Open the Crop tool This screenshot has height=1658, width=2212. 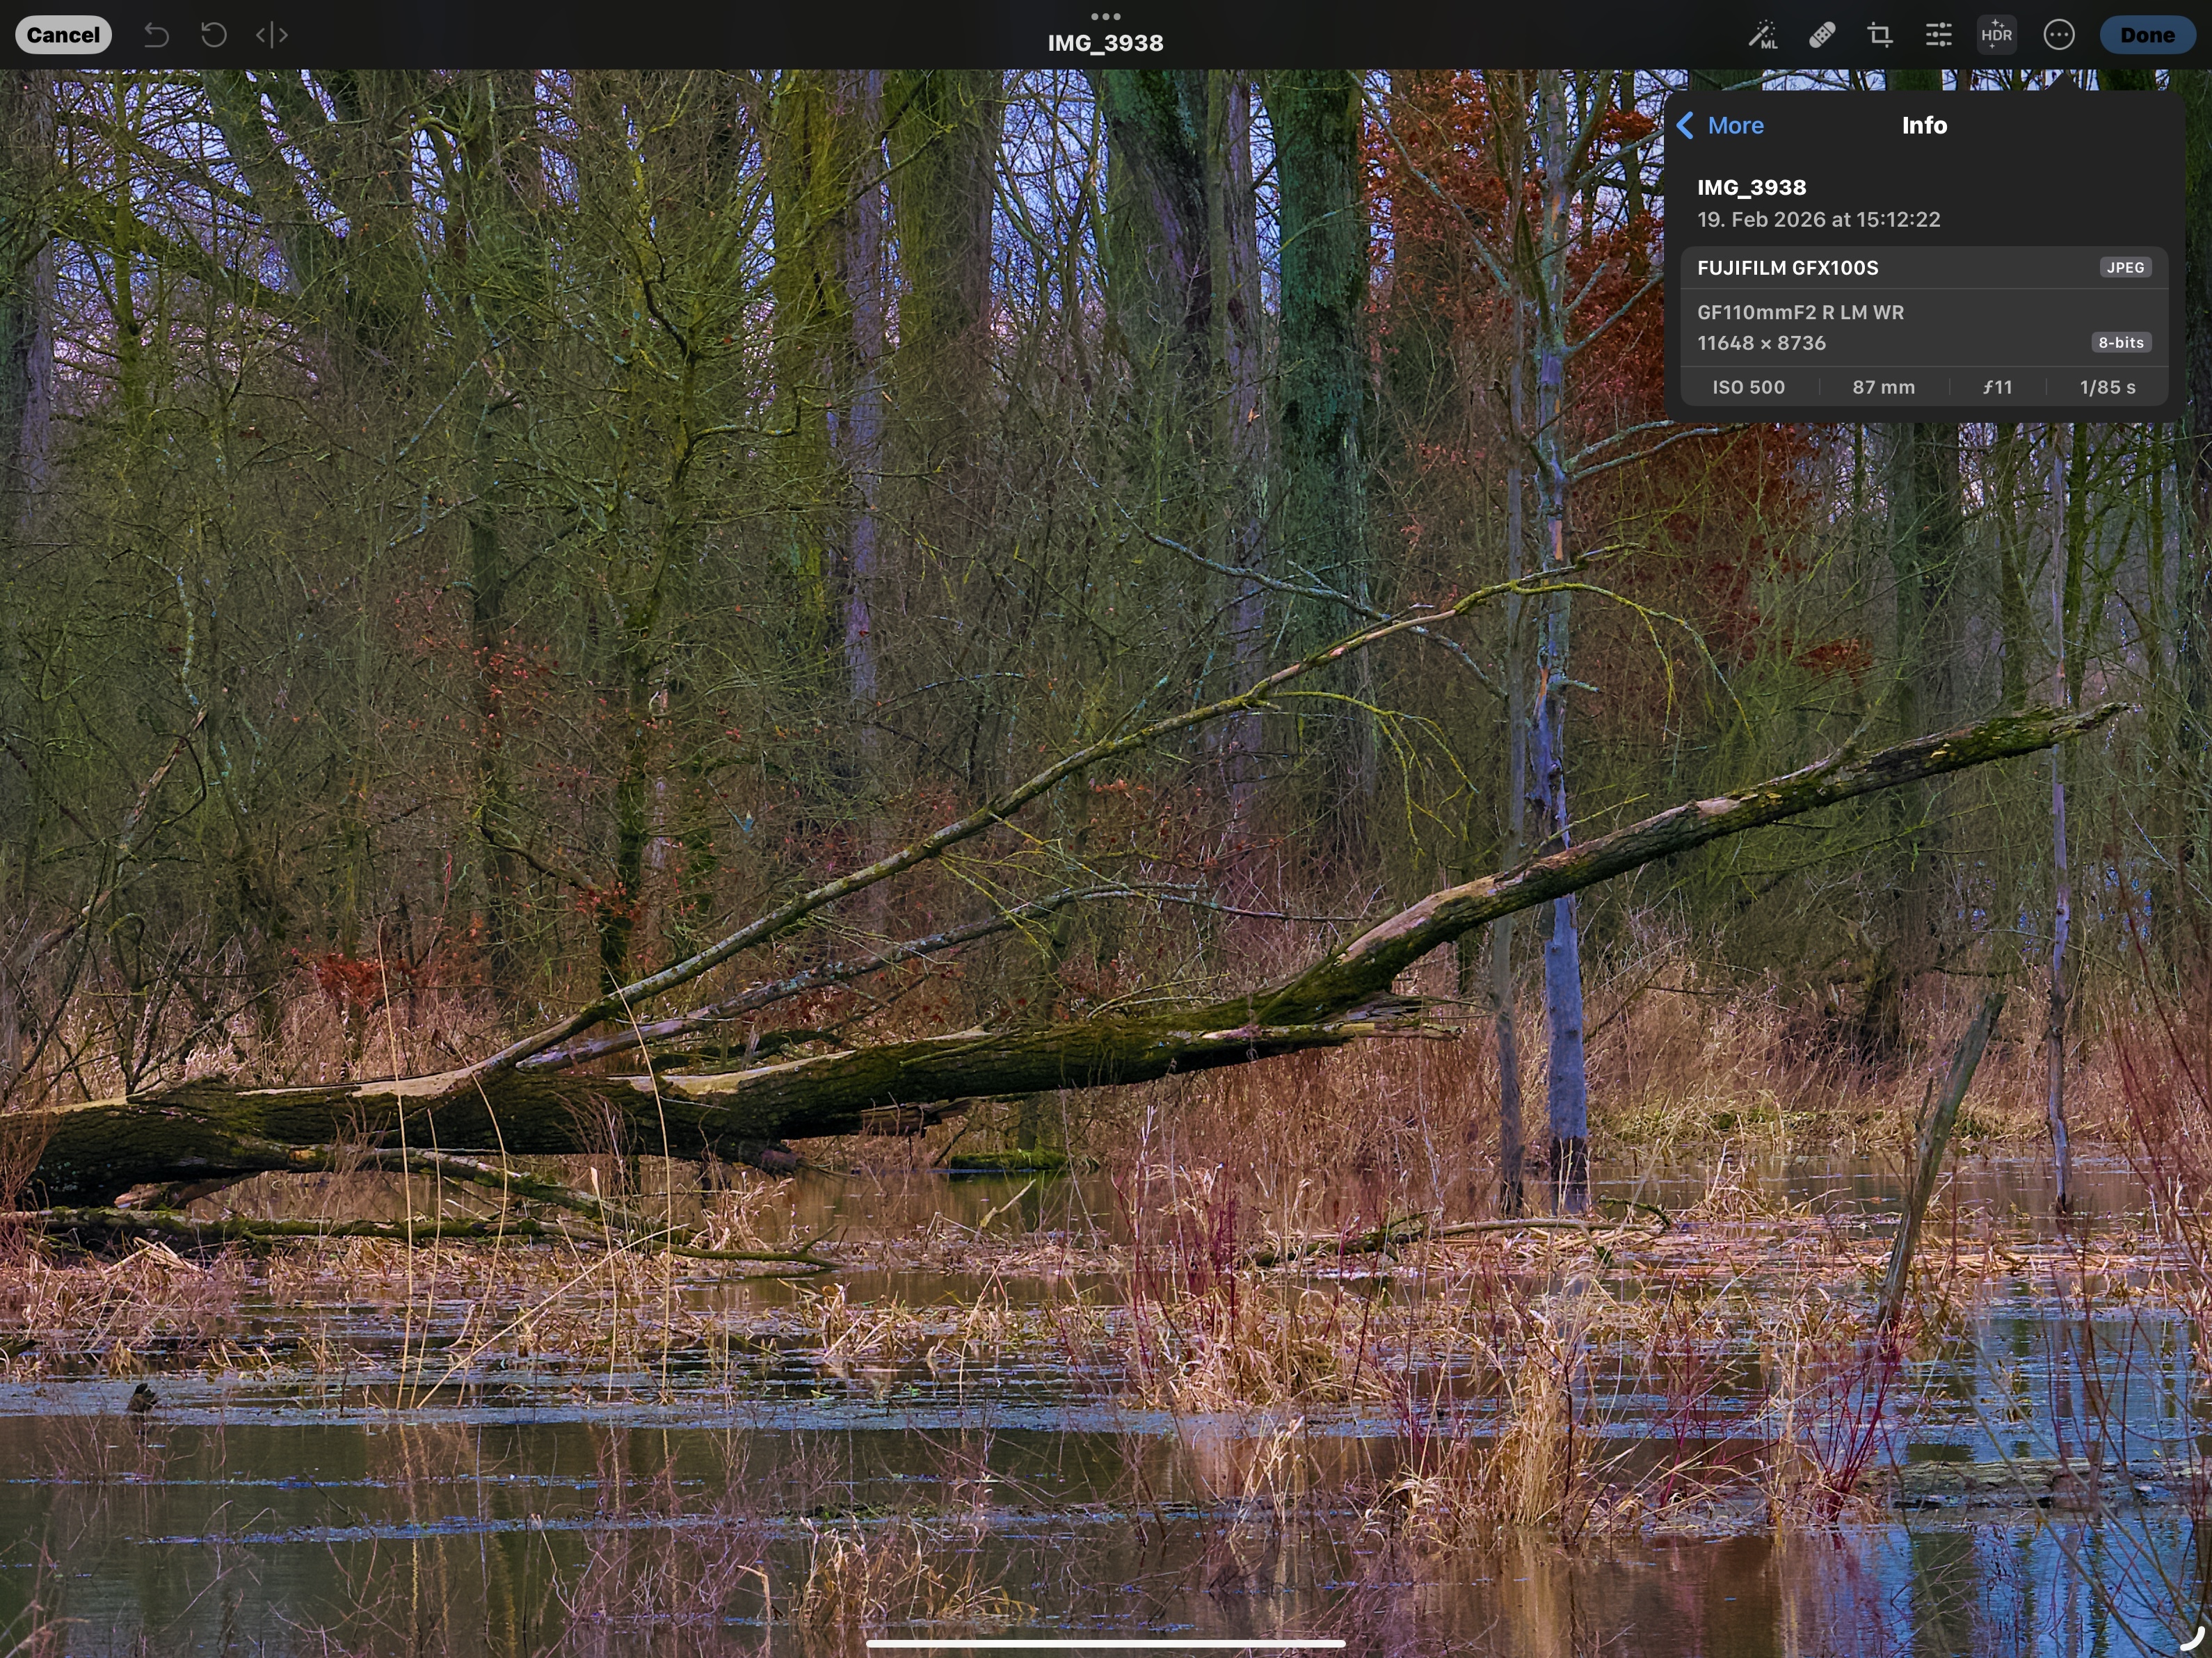(x=1880, y=36)
